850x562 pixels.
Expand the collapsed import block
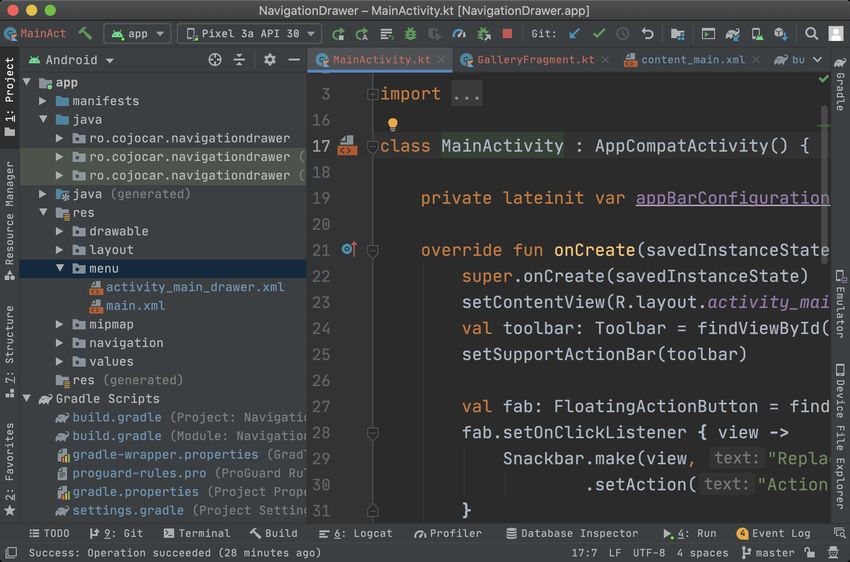click(372, 94)
